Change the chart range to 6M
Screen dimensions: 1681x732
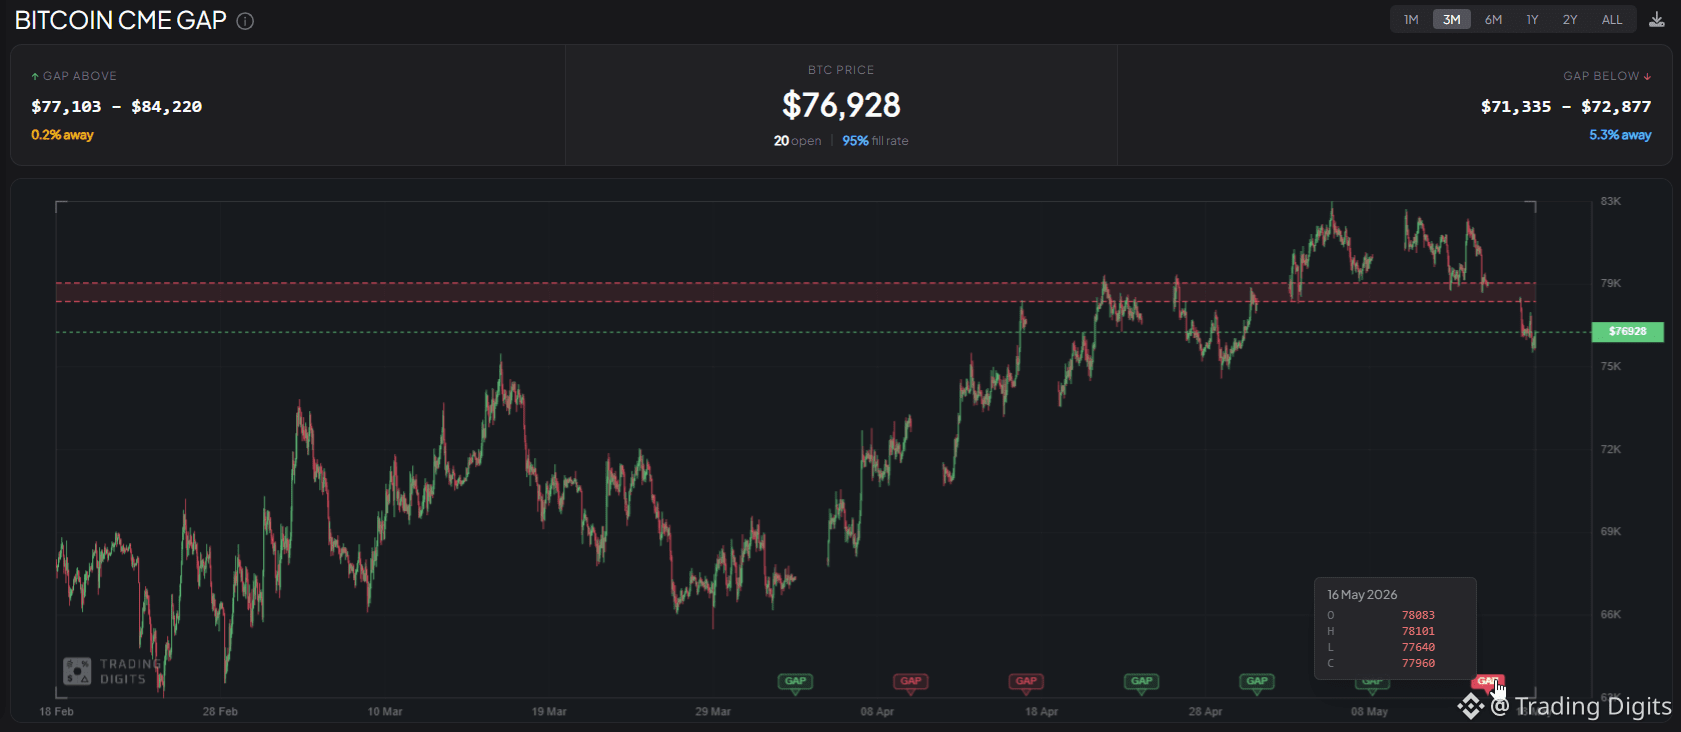[1493, 20]
